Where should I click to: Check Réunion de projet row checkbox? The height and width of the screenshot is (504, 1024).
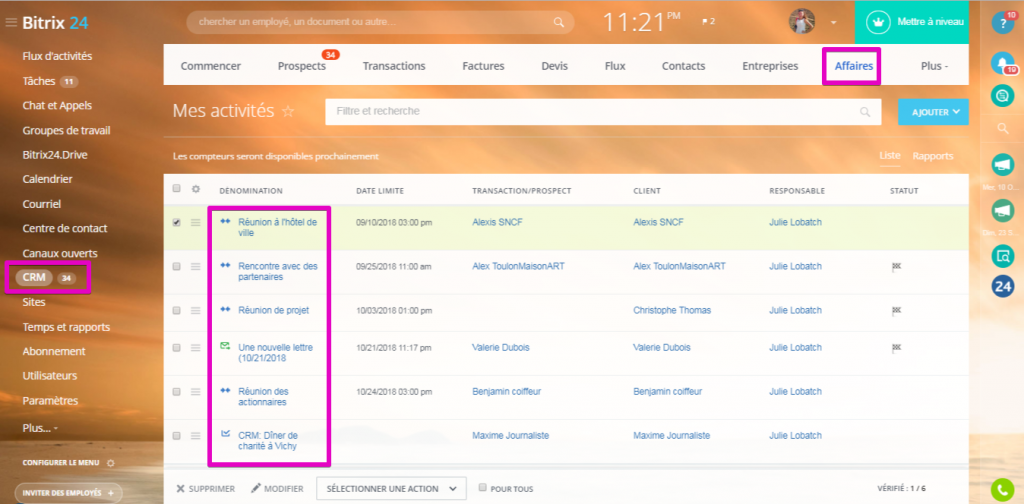pyautogui.click(x=176, y=311)
